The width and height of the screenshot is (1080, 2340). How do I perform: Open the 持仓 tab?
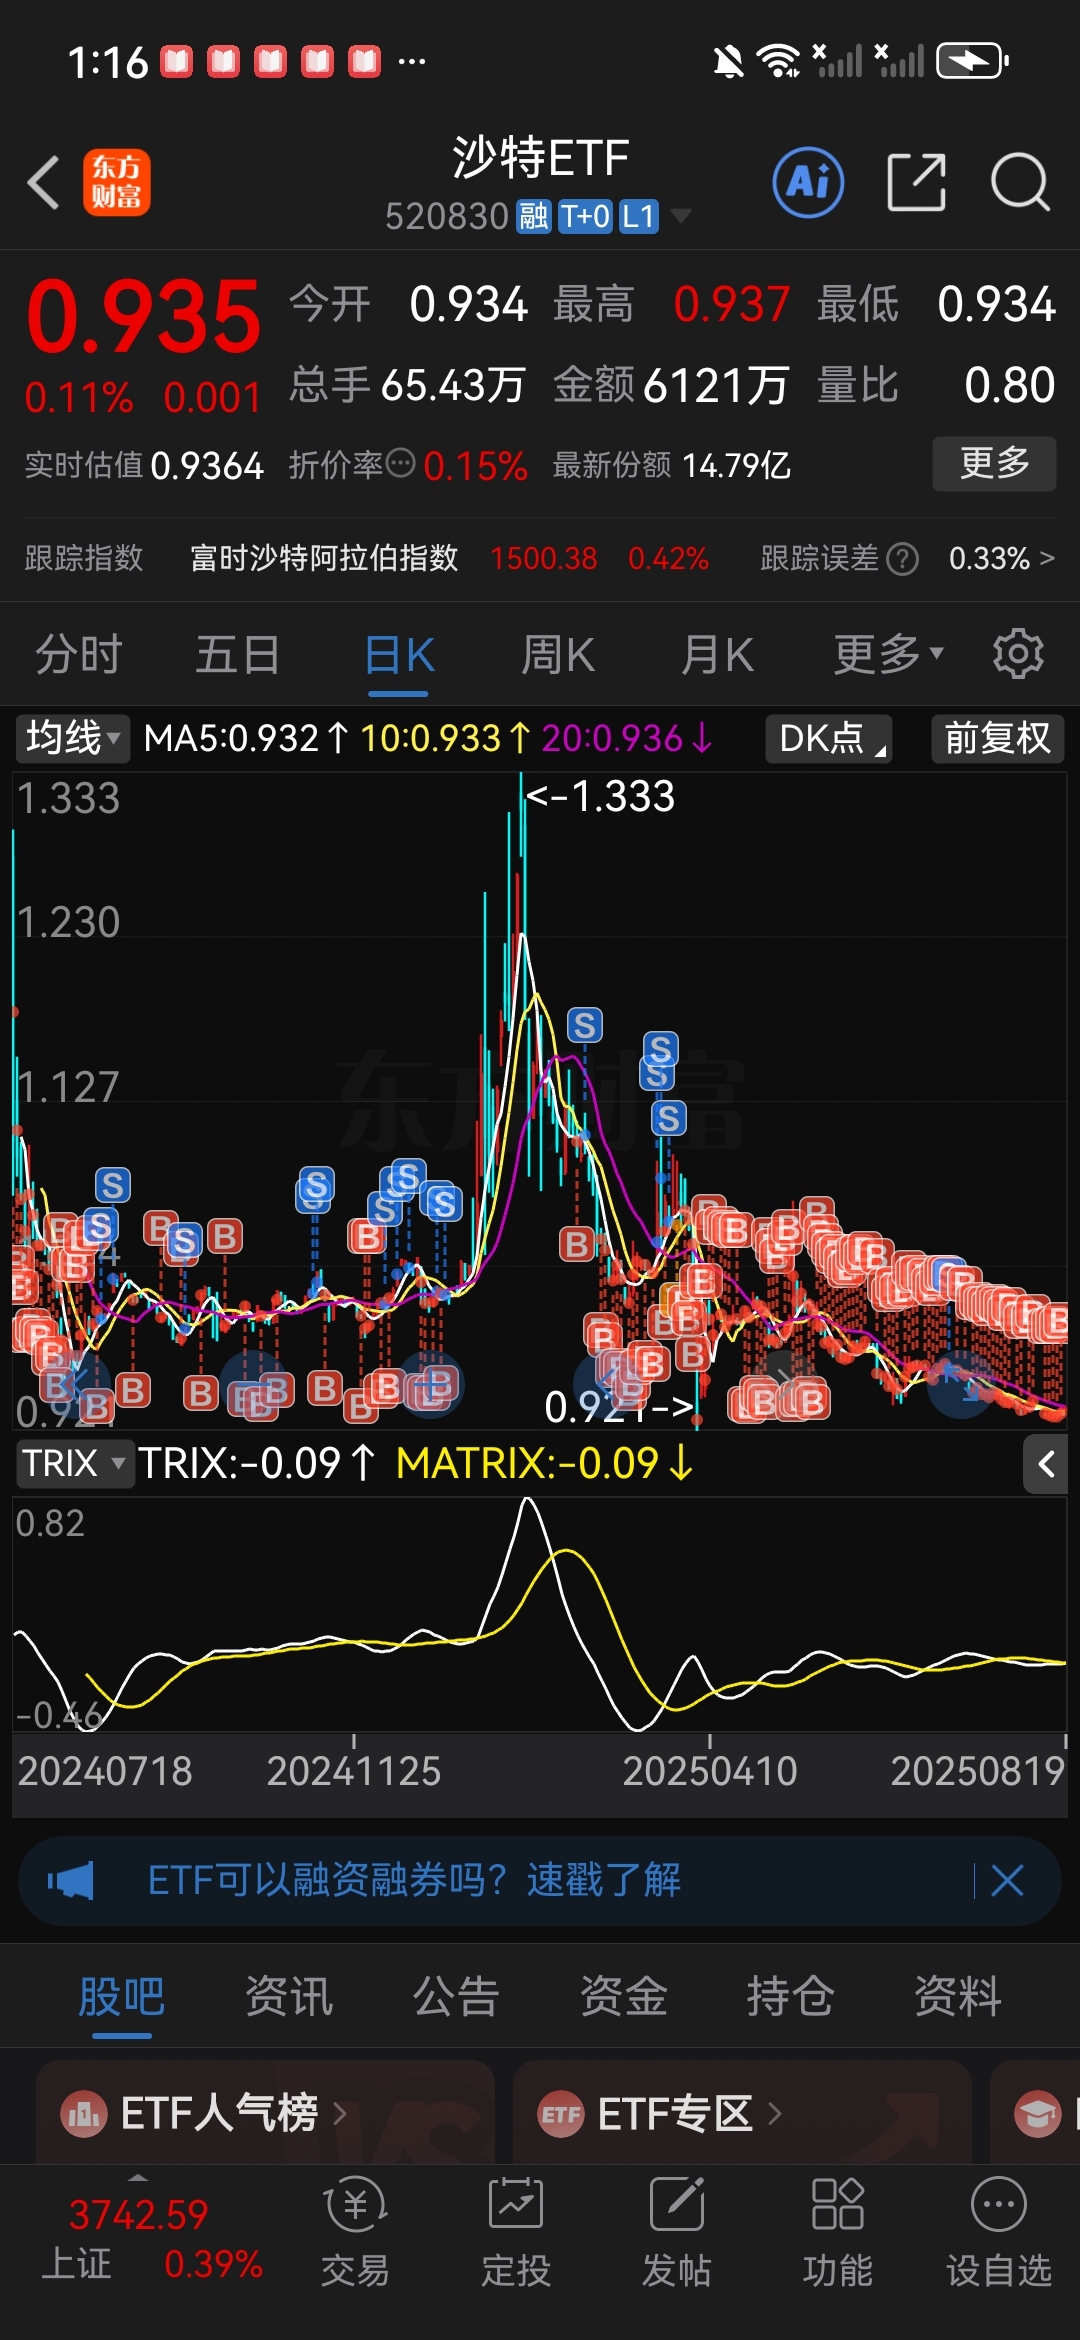tap(790, 1997)
